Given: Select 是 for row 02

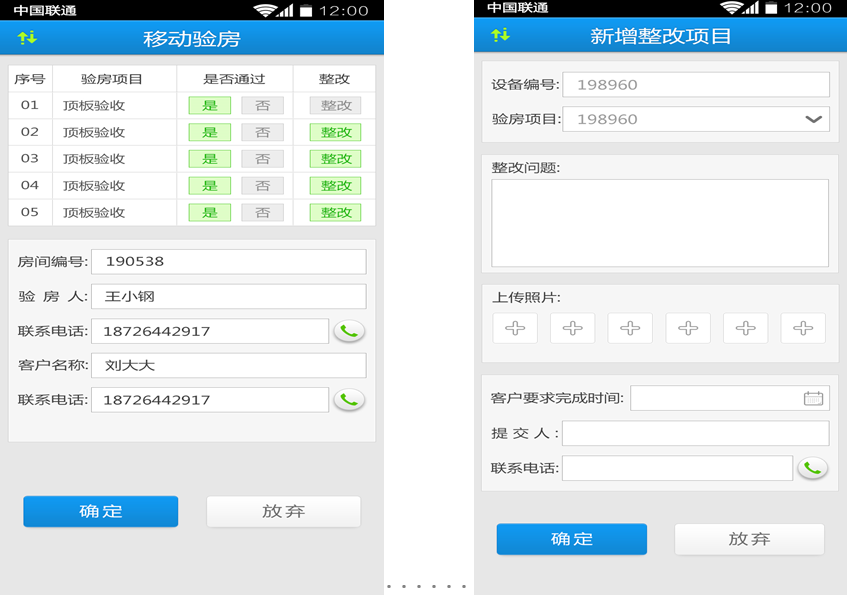Looking at the screenshot, I should (210, 132).
